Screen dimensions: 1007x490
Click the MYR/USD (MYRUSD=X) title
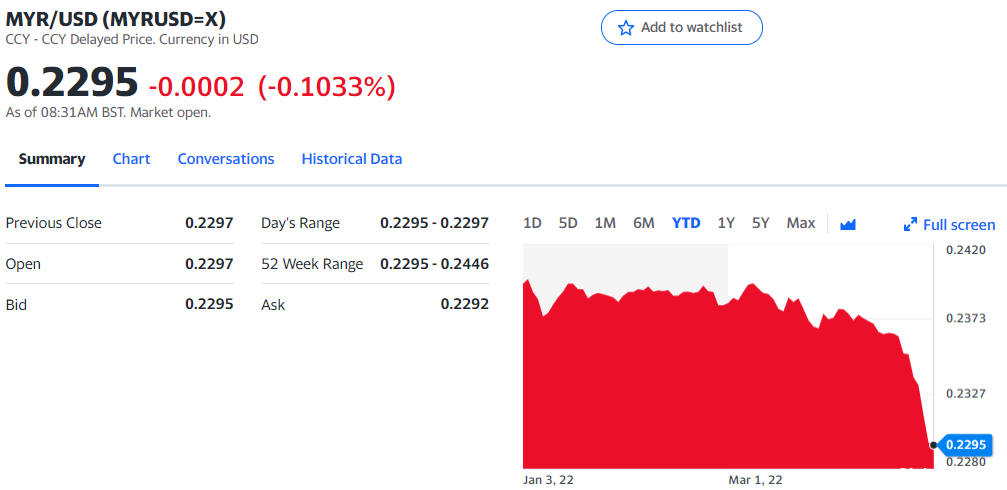click(116, 19)
